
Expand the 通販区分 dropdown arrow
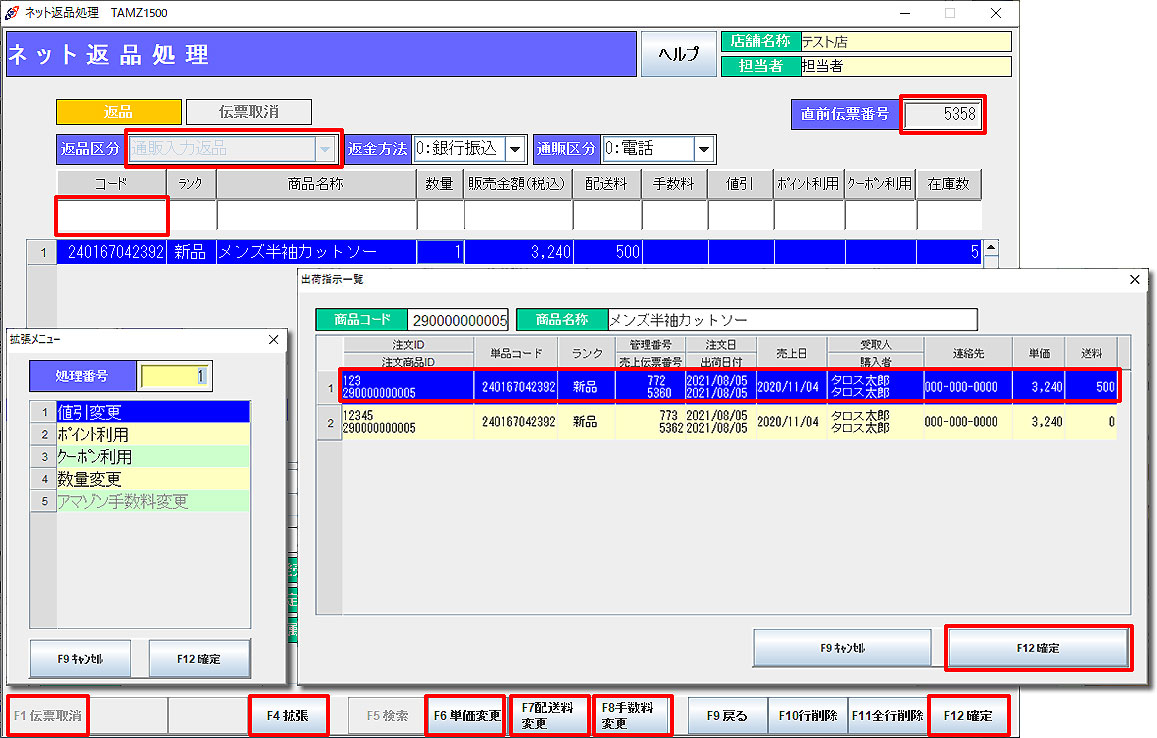(705, 149)
